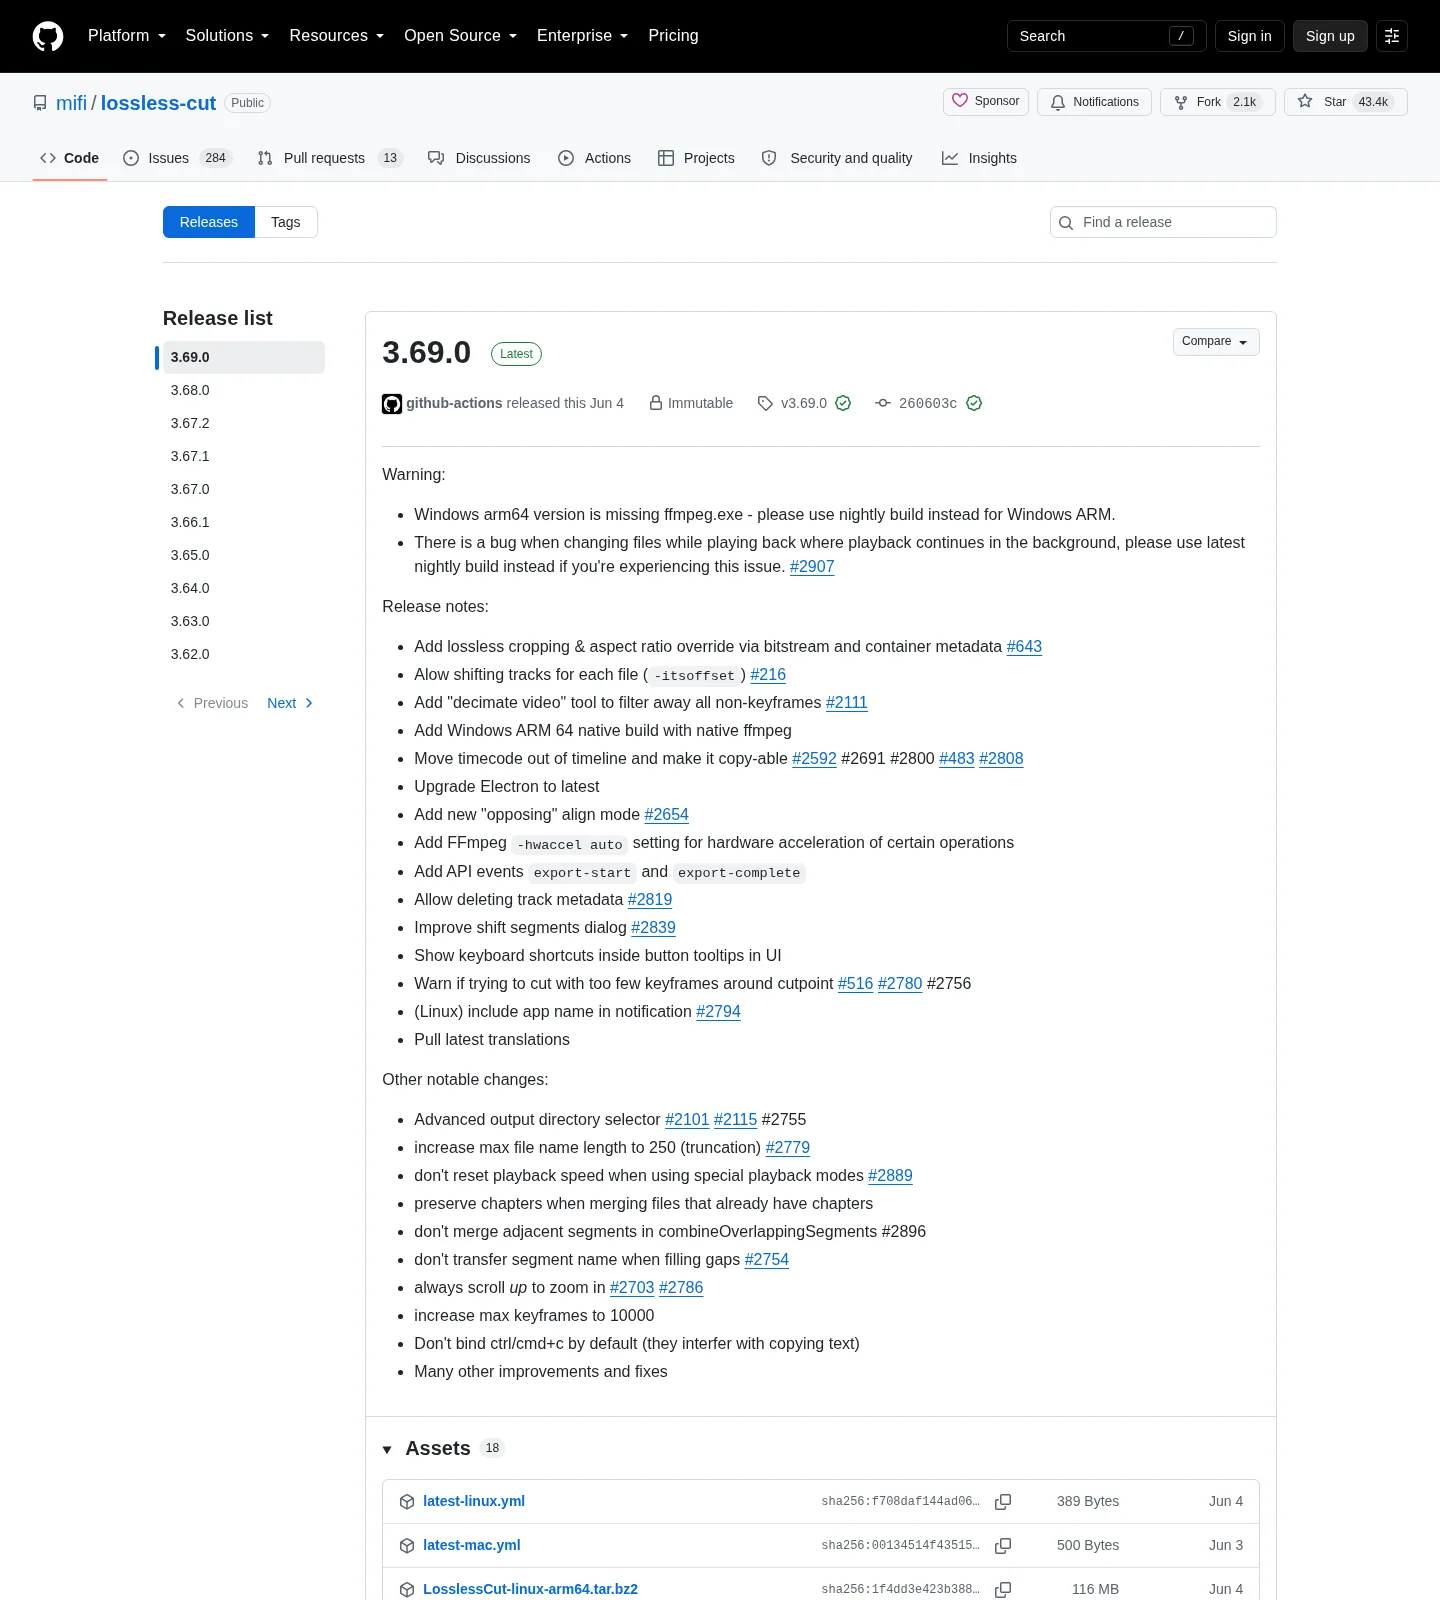Open the header settings sliders icon
This screenshot has width=1440, height=1600.
pos(1392,36)
